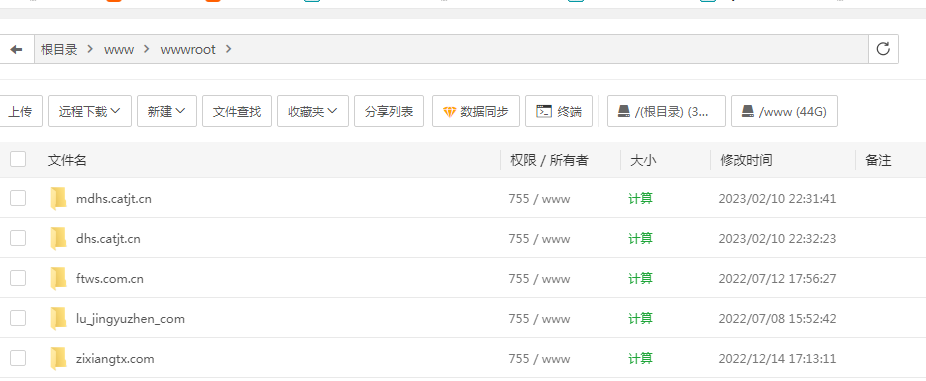The height and width of the screenshot is (381, 926).
Task: Click the 上传 upload button
Action: pos(20,111)
